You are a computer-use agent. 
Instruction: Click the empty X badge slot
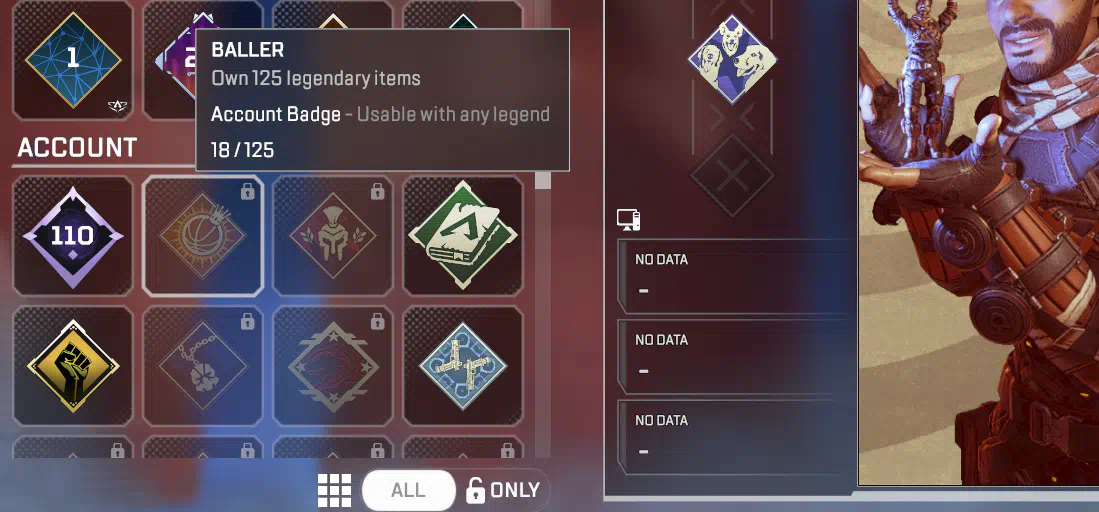tap(732, 175)
